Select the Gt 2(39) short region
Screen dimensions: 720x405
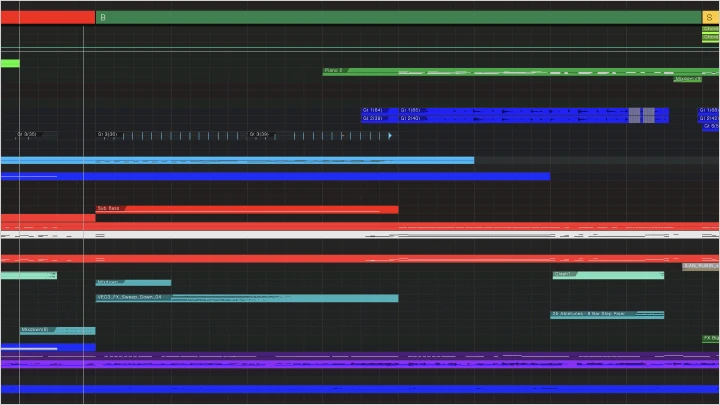pos(379,119)
